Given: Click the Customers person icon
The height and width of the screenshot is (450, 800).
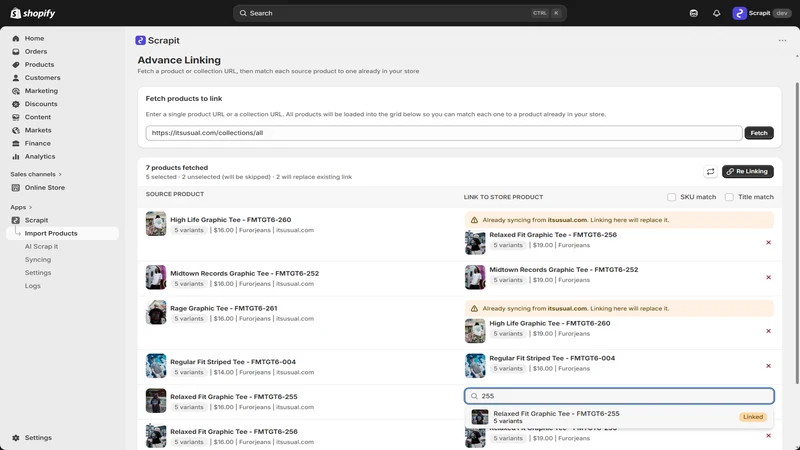Looking at the screenshot, I should [x=16, y=78].
